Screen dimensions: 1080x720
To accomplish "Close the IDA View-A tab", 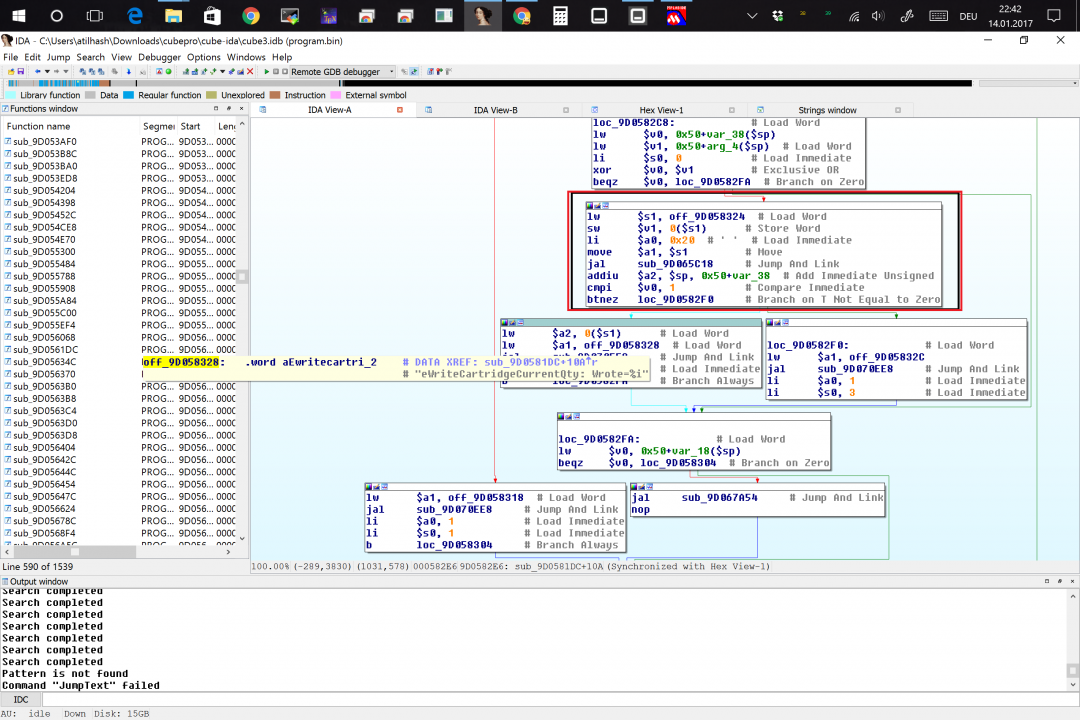I will (400, 110).
